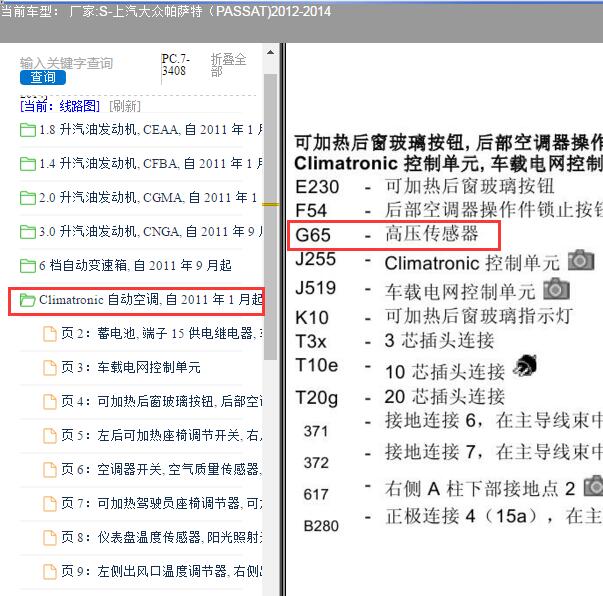Click the page icon beside 页 3

click(50, 368)
